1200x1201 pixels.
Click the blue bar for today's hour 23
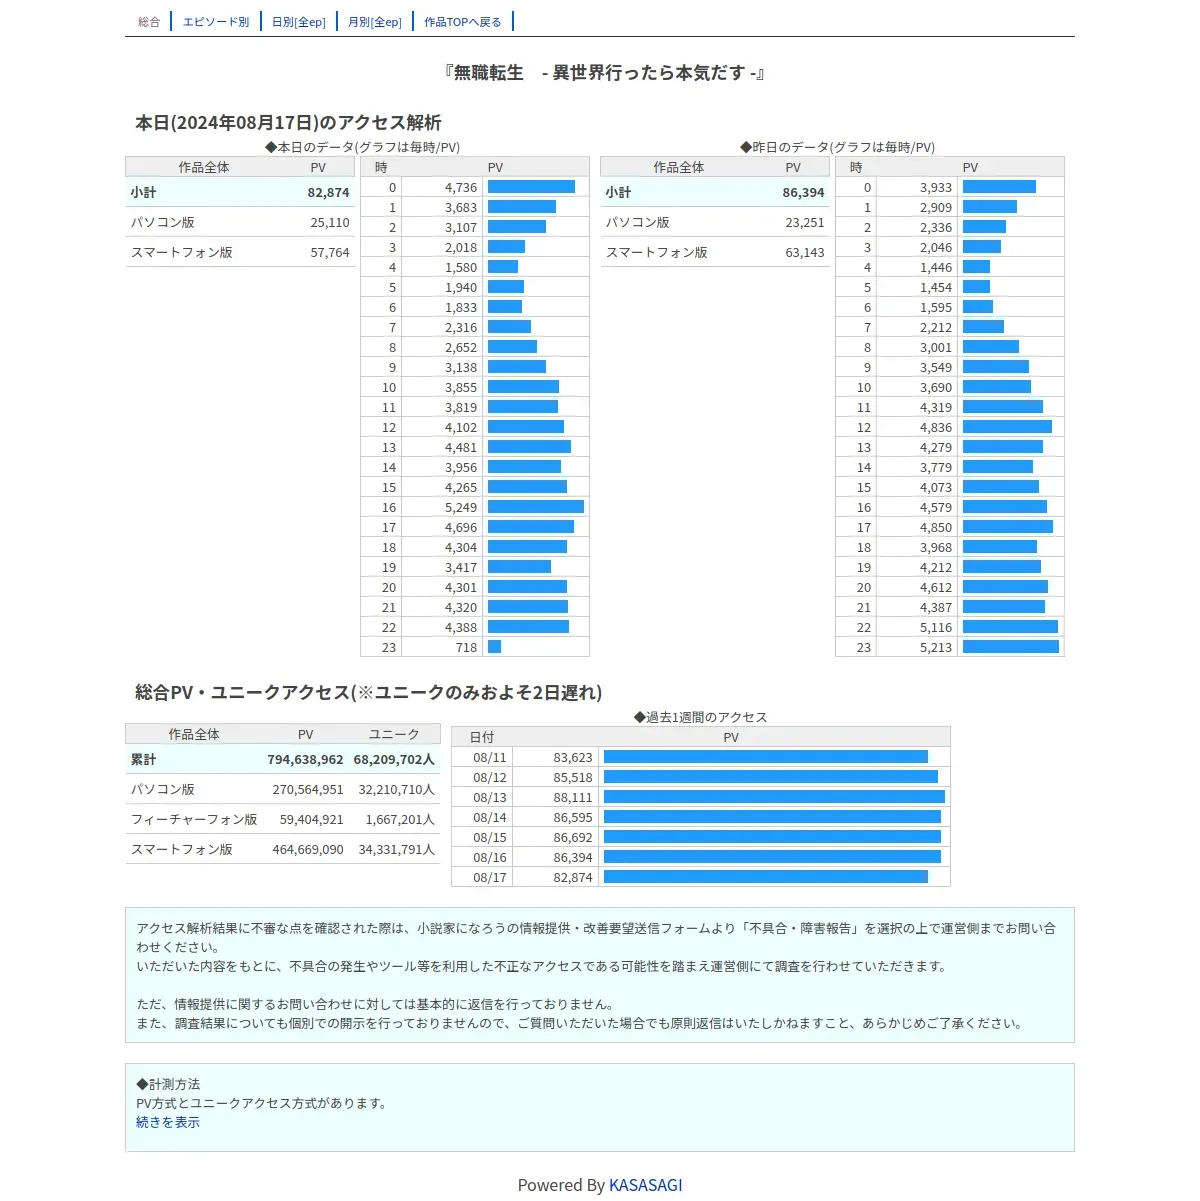pyautogui.click(x=494, y=647)
